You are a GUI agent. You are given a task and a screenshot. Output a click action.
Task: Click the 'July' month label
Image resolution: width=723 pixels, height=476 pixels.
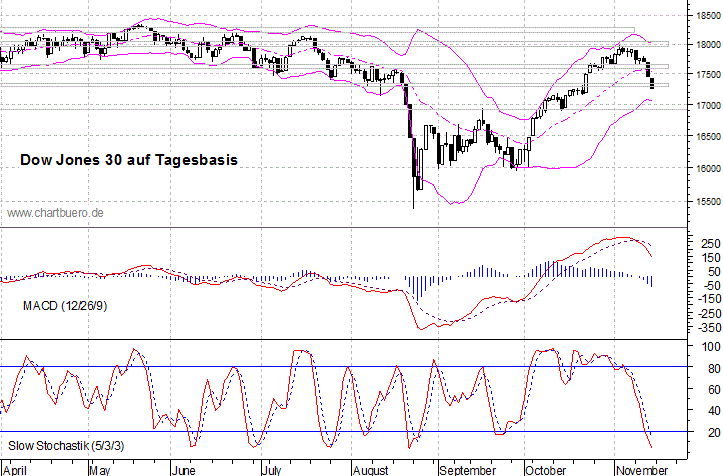coord(272,470)
